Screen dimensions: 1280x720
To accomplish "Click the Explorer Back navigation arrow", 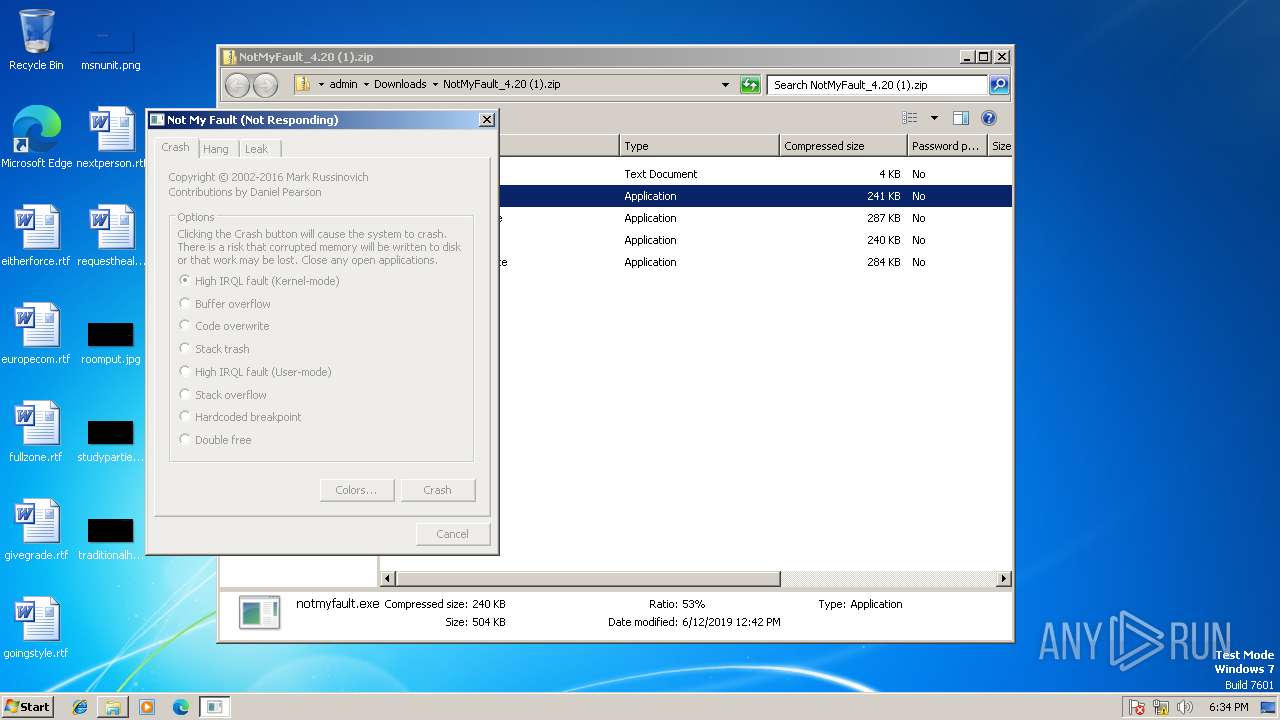I will [237, 85].
